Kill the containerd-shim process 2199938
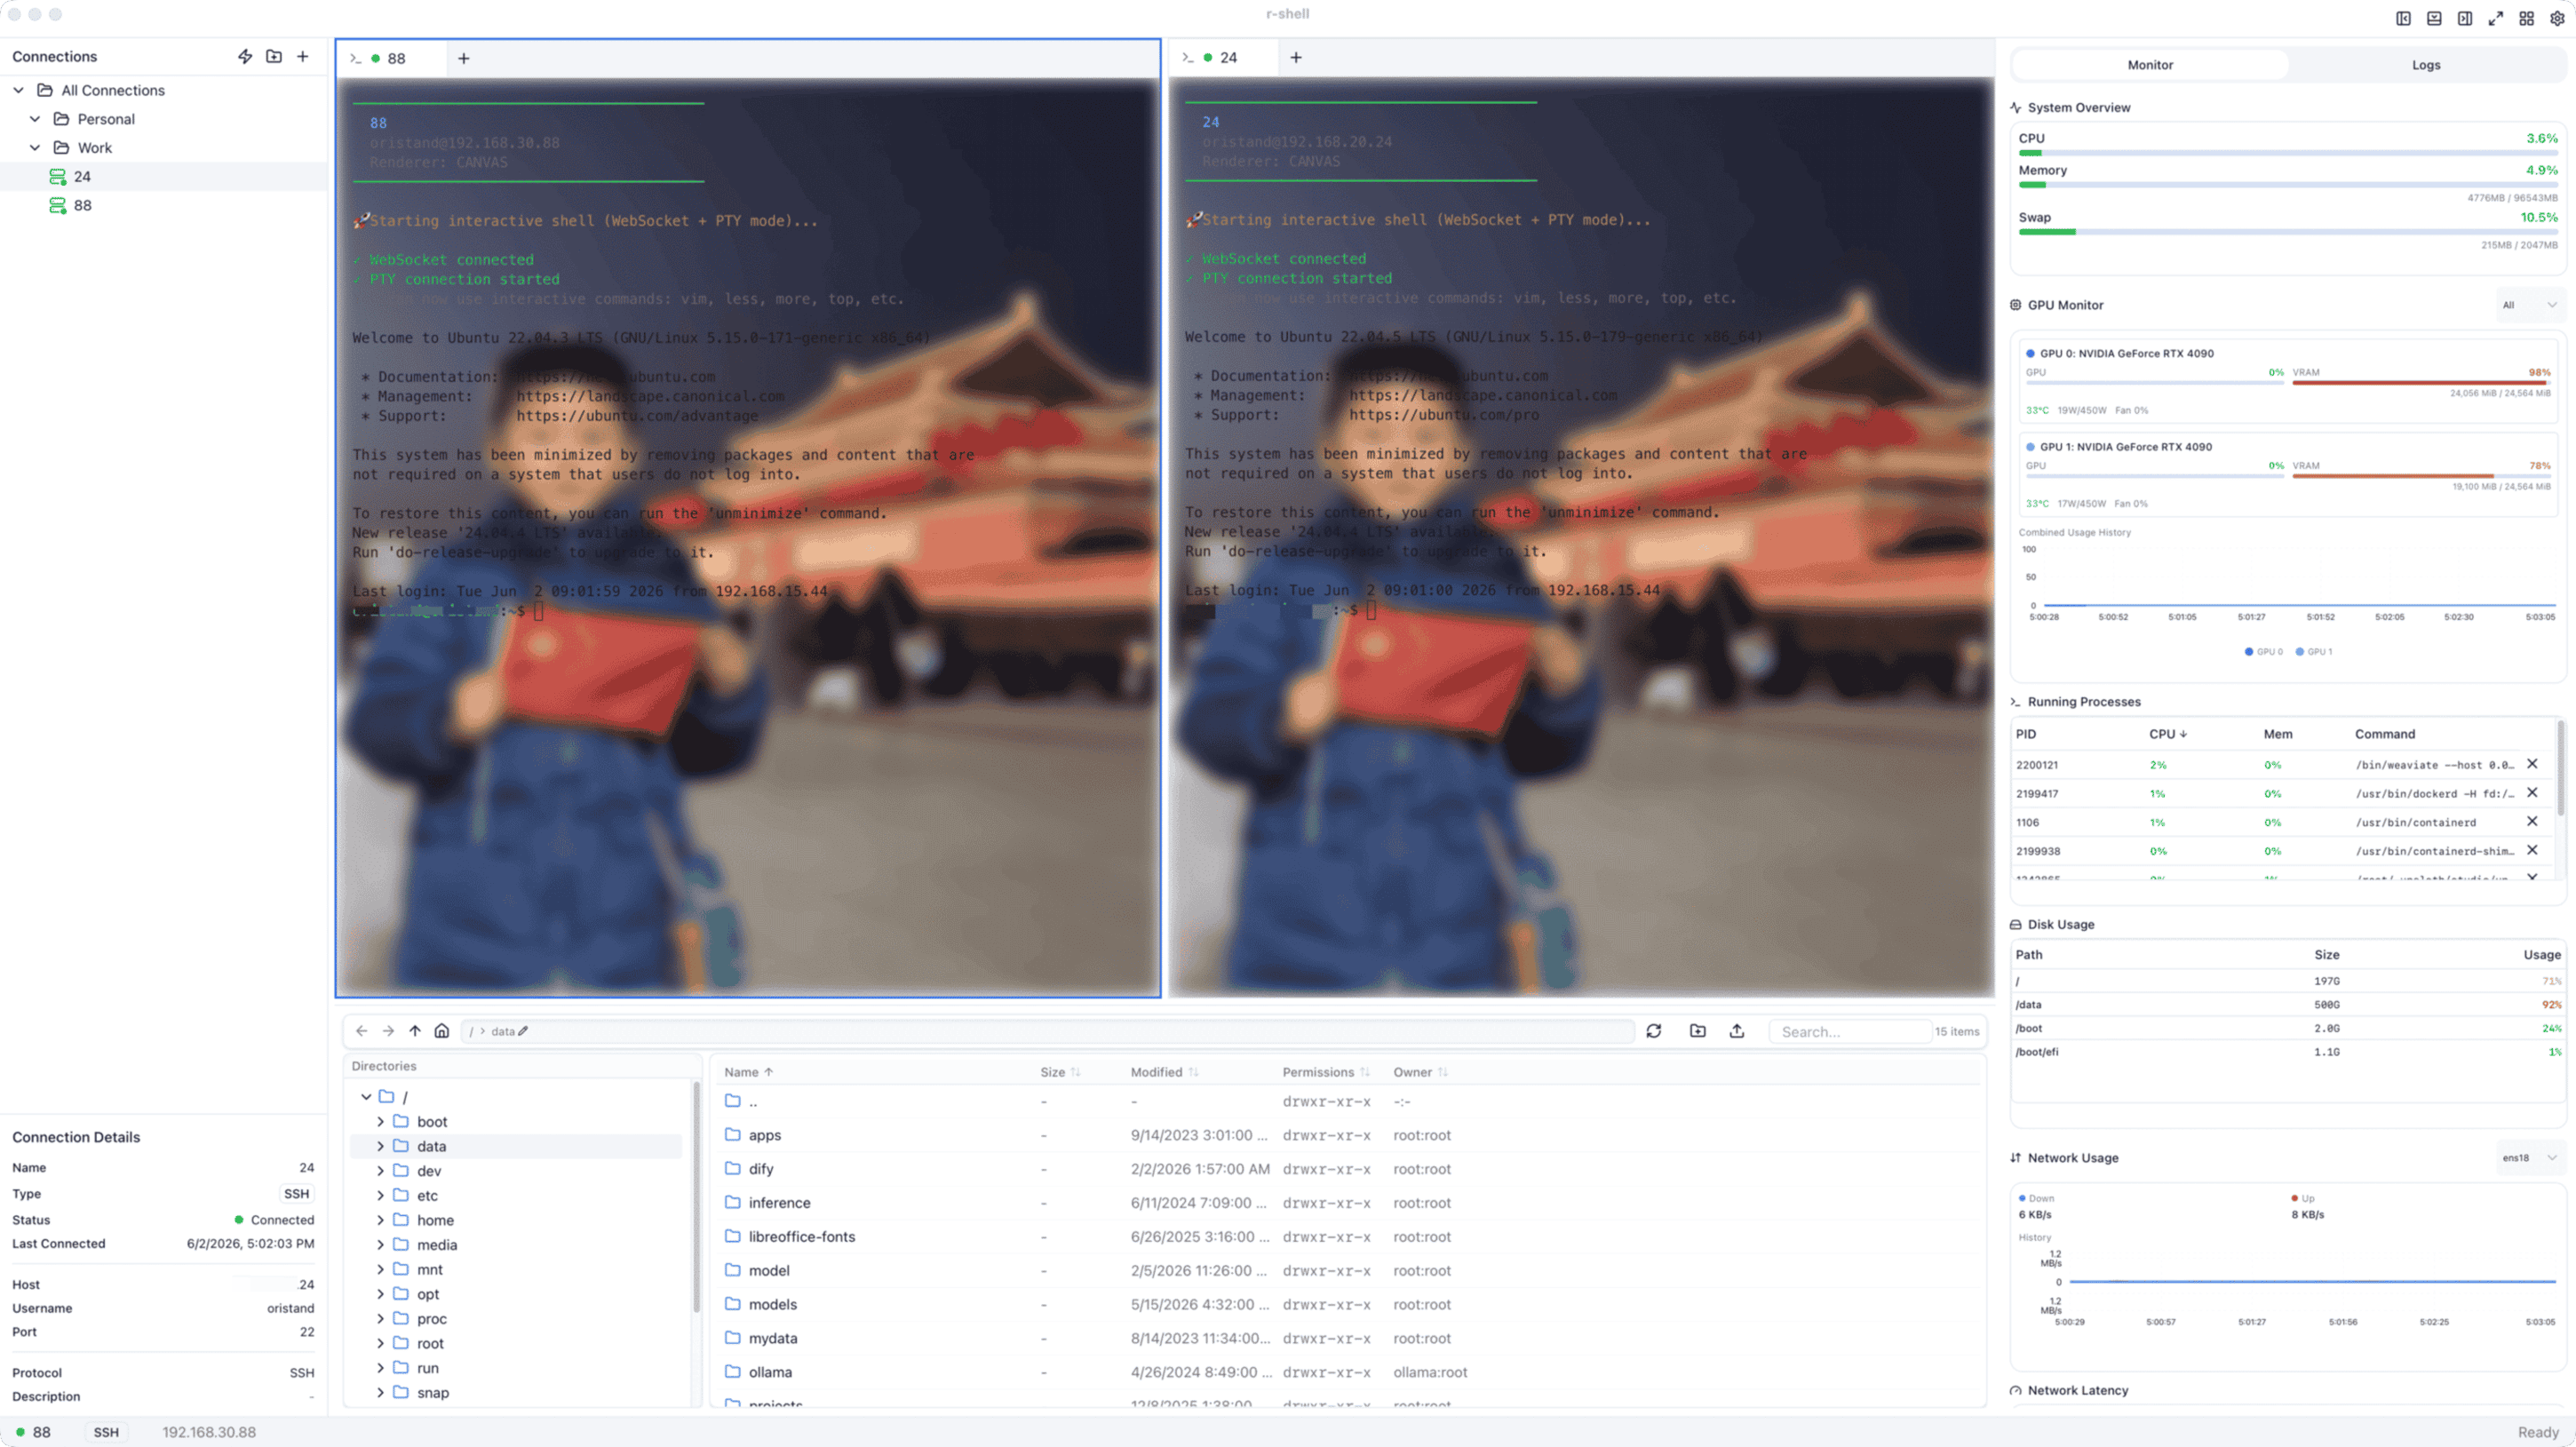 (x=2533, y=850)
